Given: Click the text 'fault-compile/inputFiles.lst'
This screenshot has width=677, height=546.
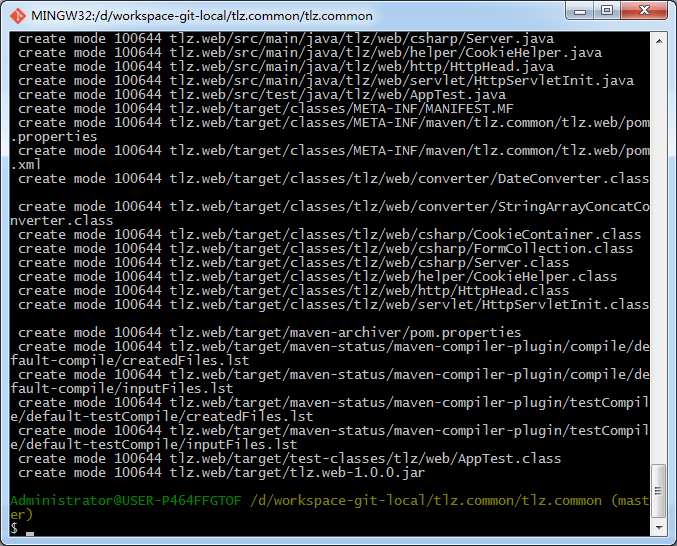Looking at the screenshot, I should pyautogui.click(x=122, y=388).
